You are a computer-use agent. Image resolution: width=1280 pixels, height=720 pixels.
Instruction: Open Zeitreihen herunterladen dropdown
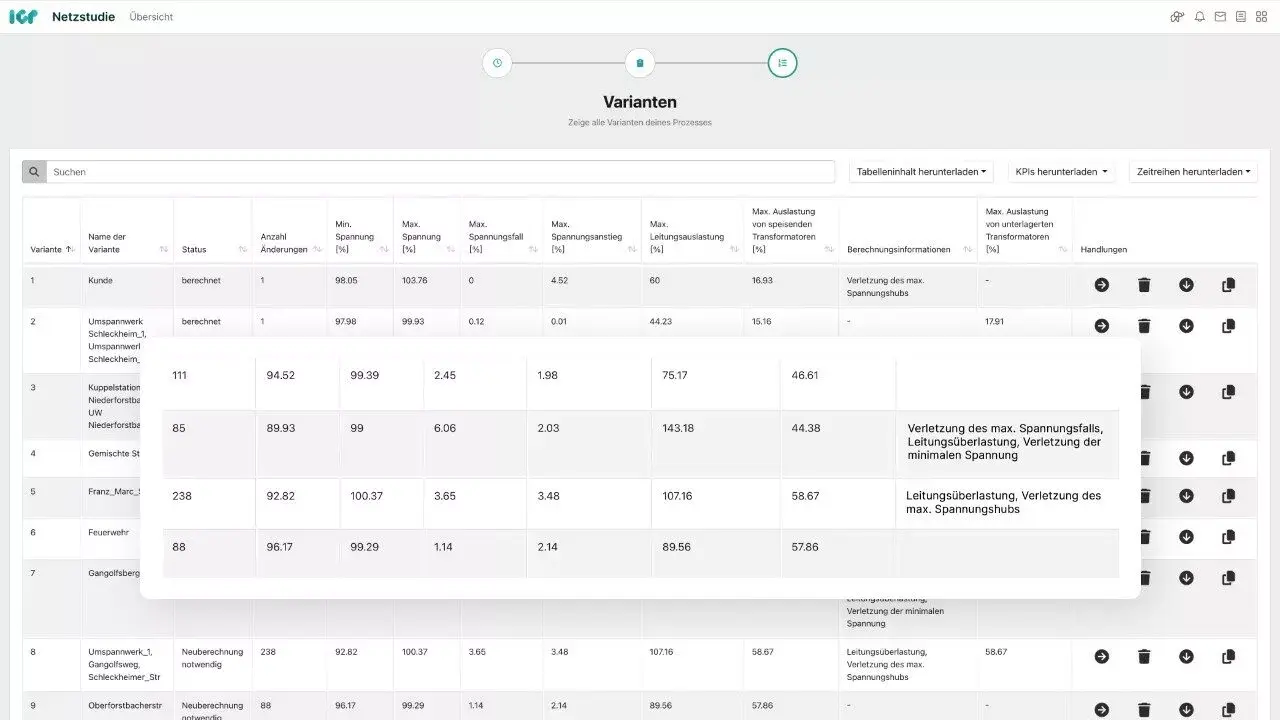[x=1193, y=172]
